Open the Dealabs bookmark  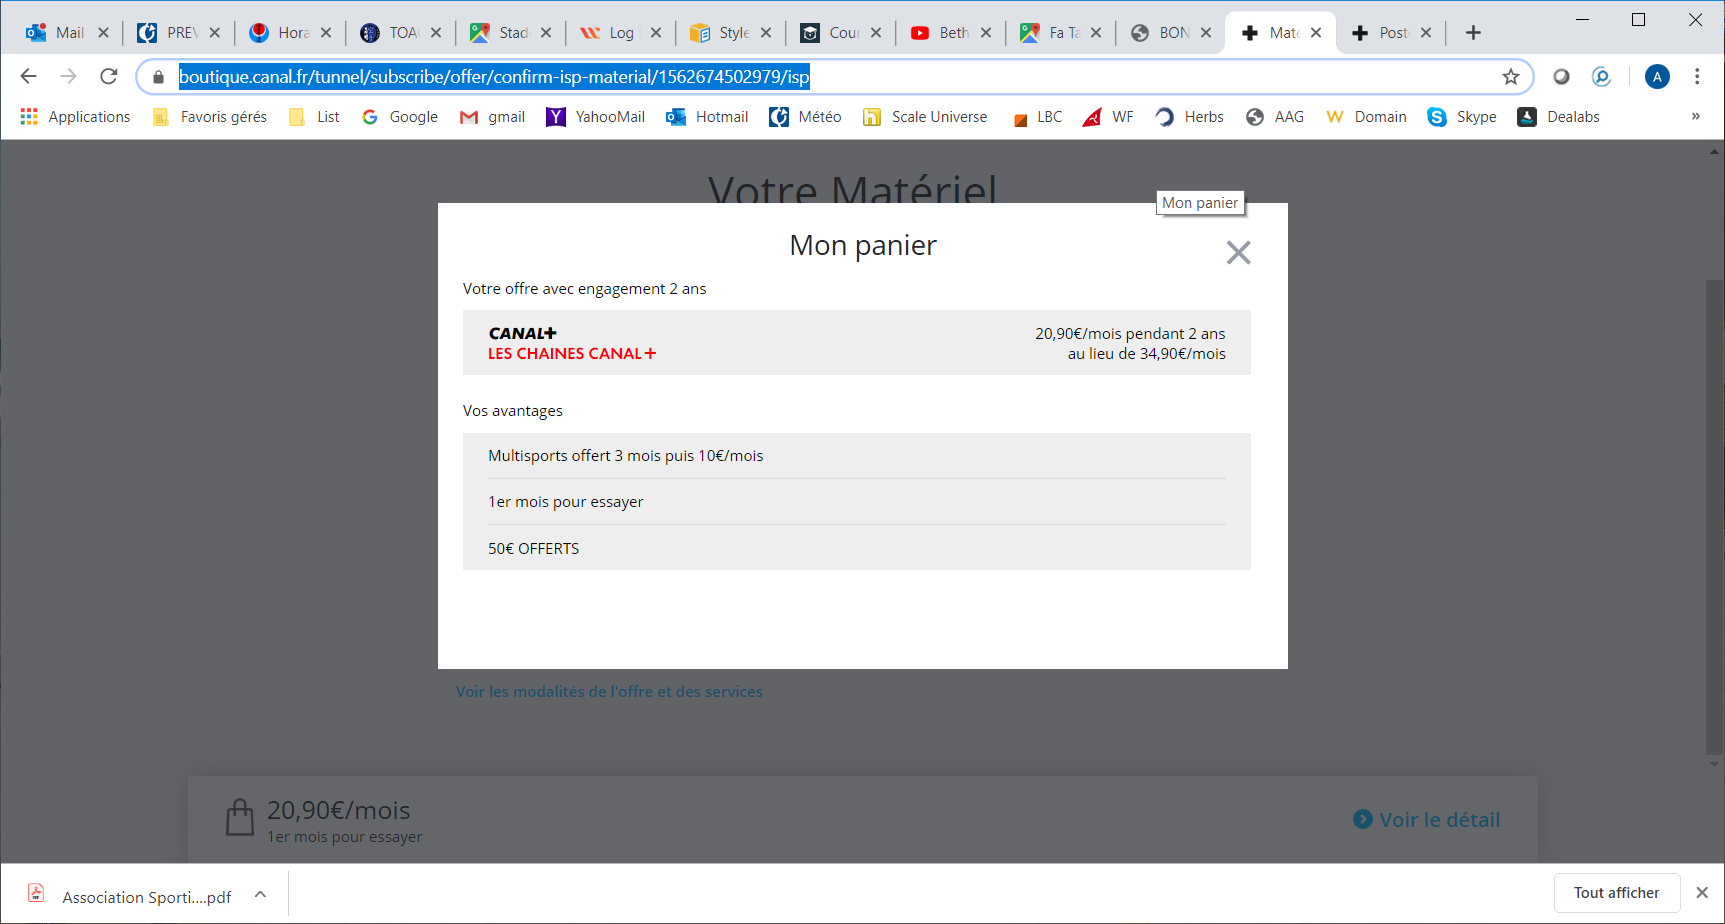click(x=1558, y=117)
